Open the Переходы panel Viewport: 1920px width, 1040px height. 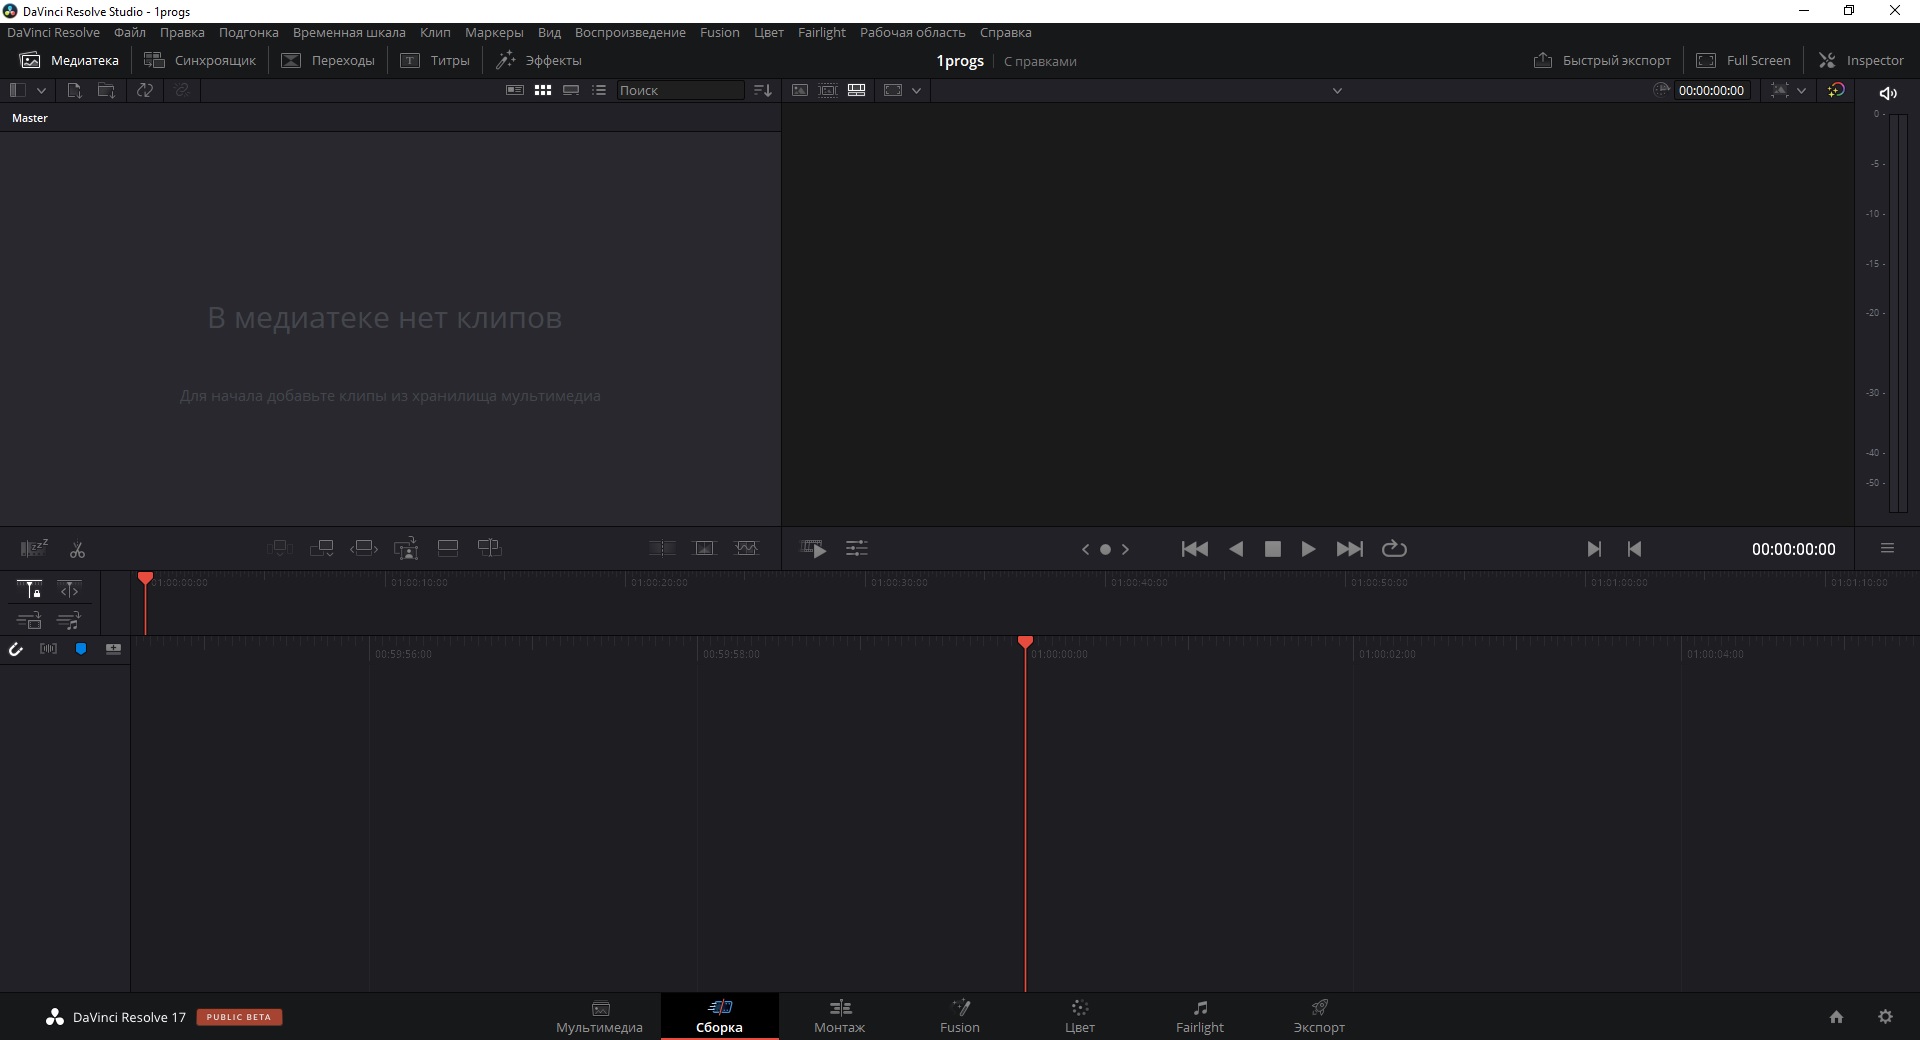tap(328, 60)
